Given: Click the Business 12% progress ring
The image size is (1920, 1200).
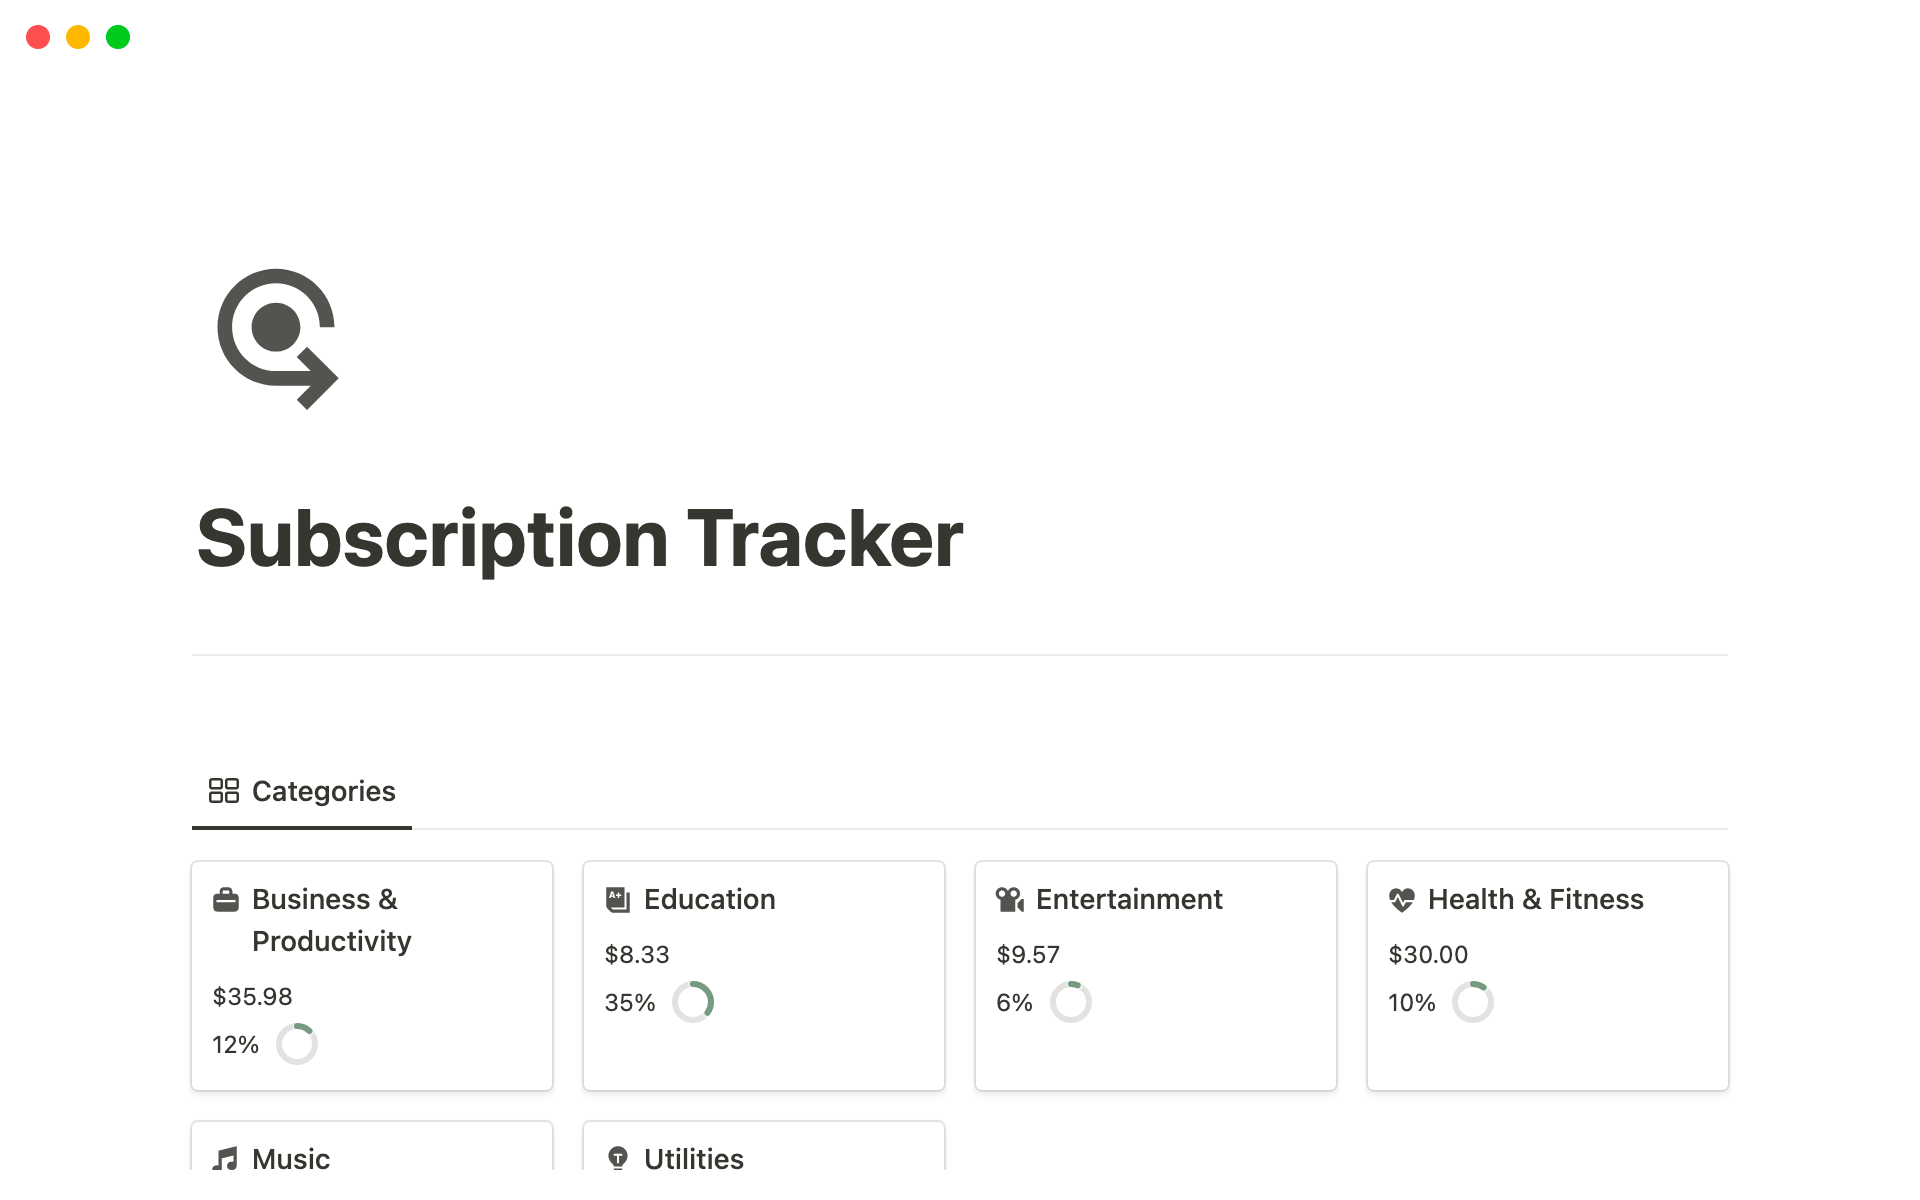Looking at the screenshot, I should tap(297, 1044).
